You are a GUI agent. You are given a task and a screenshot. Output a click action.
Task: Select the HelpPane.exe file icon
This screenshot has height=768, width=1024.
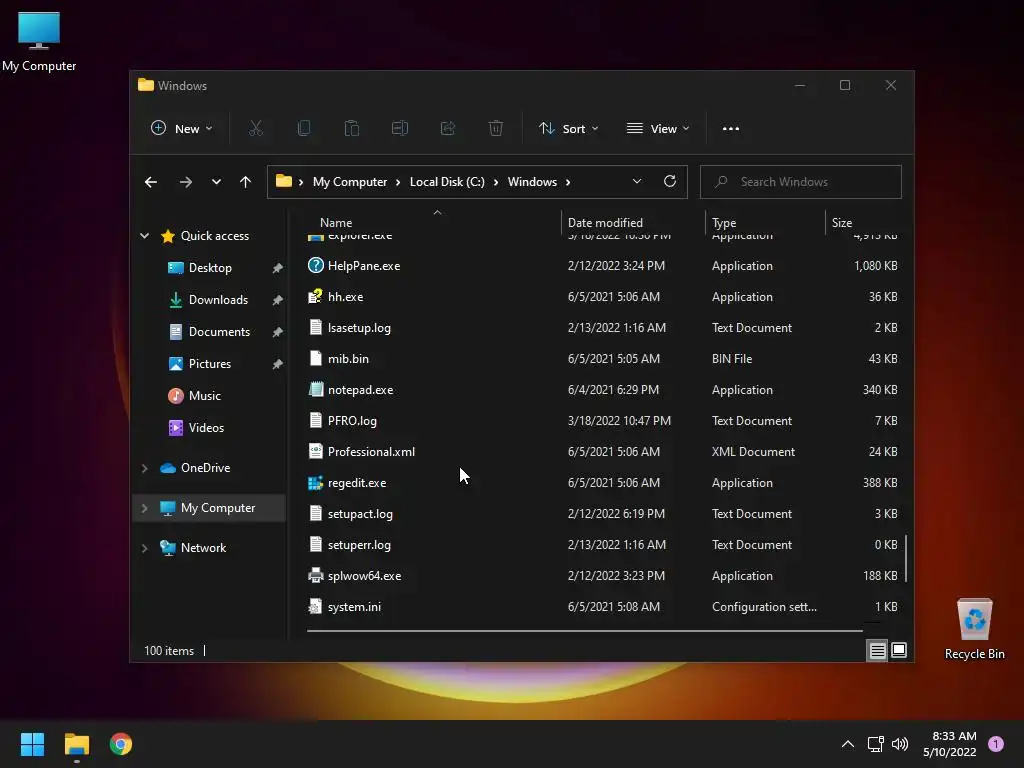click(315, 265)
